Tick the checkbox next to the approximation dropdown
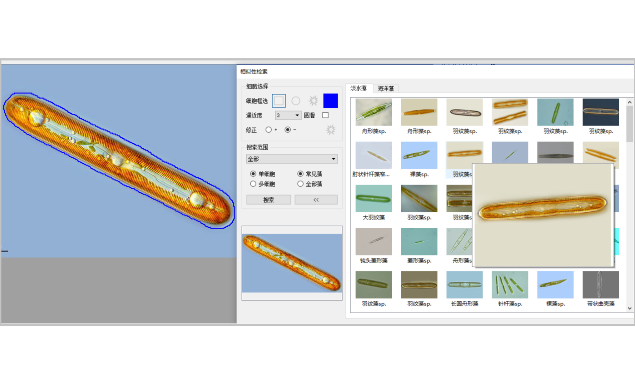This screenshot has height=387, width=635. coord(325,115)
